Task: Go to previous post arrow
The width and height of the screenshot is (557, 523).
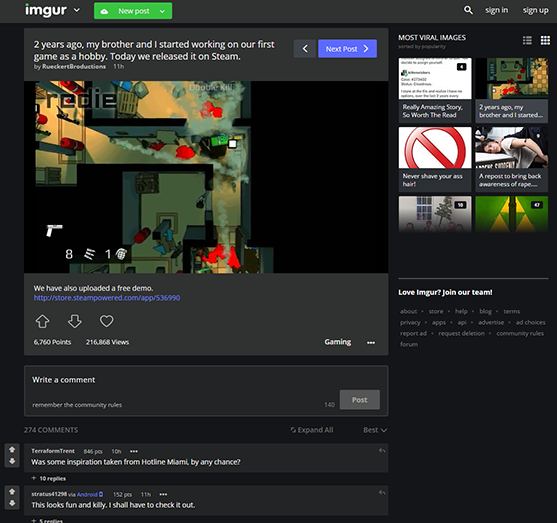Action: [x=305, y=49]
